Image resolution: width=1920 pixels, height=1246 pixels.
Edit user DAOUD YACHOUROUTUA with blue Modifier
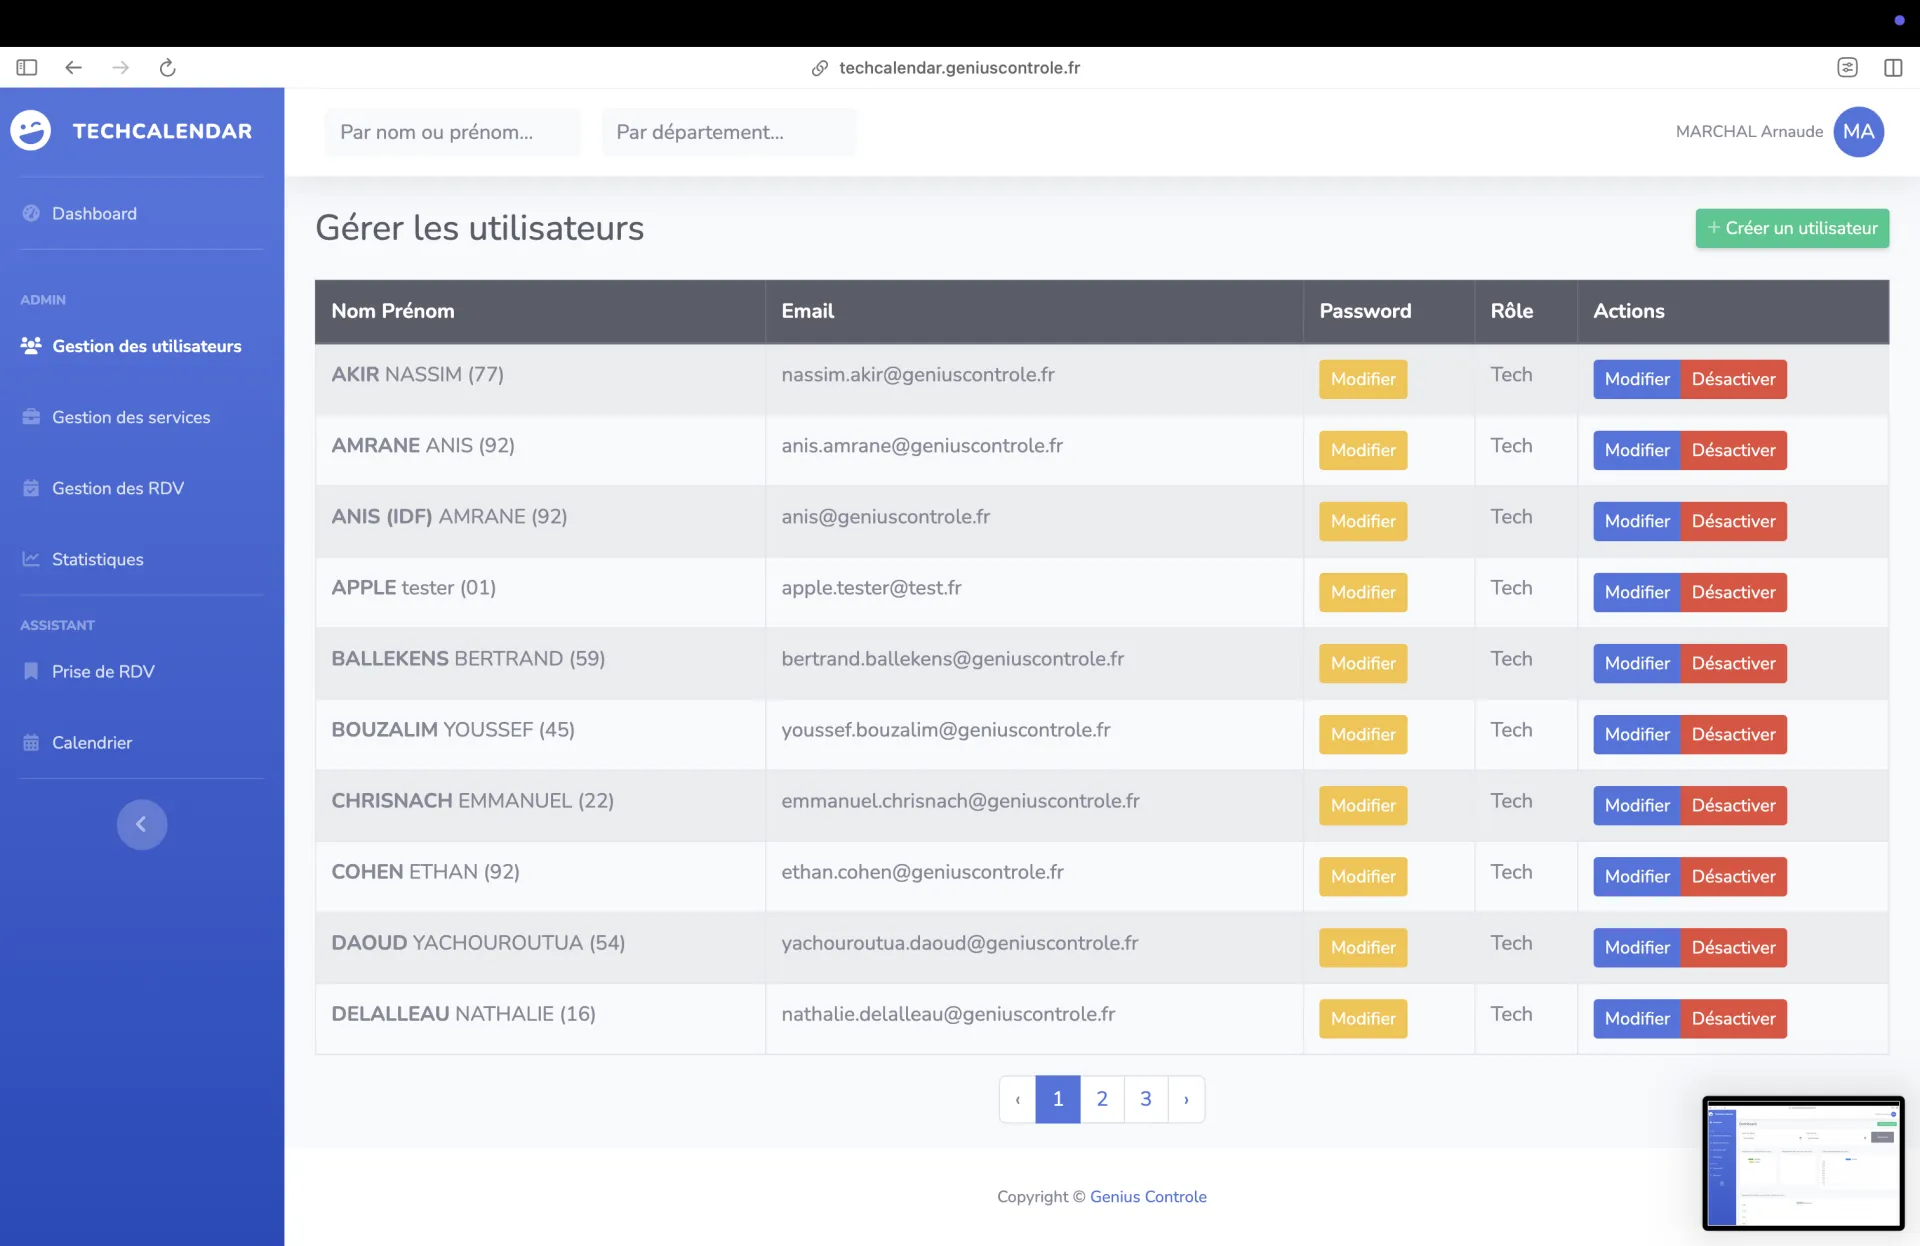coord(1636,947)
